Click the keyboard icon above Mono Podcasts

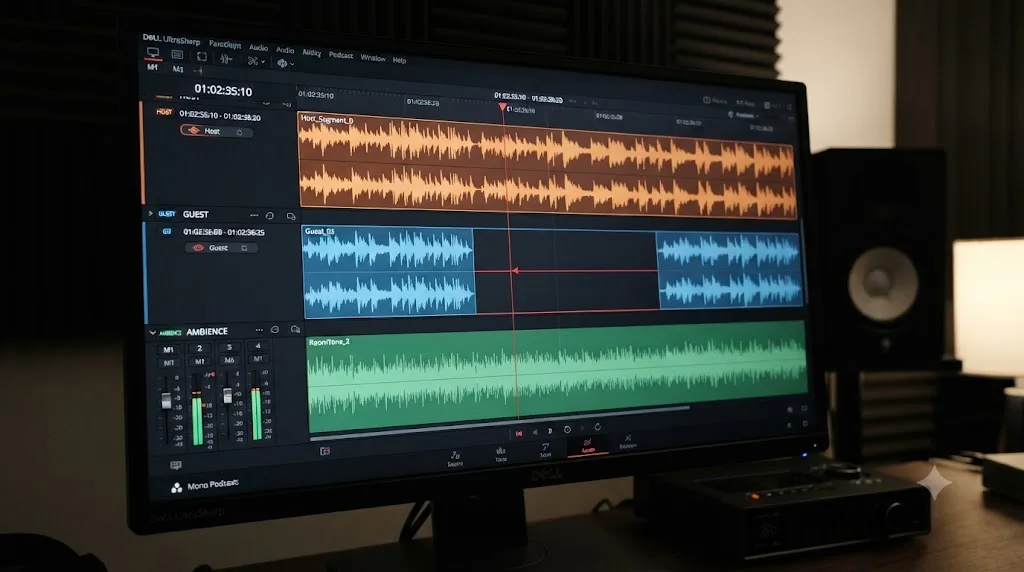pos(176,465)
